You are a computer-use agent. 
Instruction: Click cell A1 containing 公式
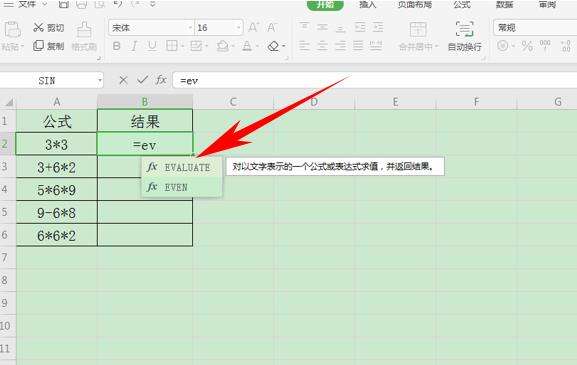[57, 121]
